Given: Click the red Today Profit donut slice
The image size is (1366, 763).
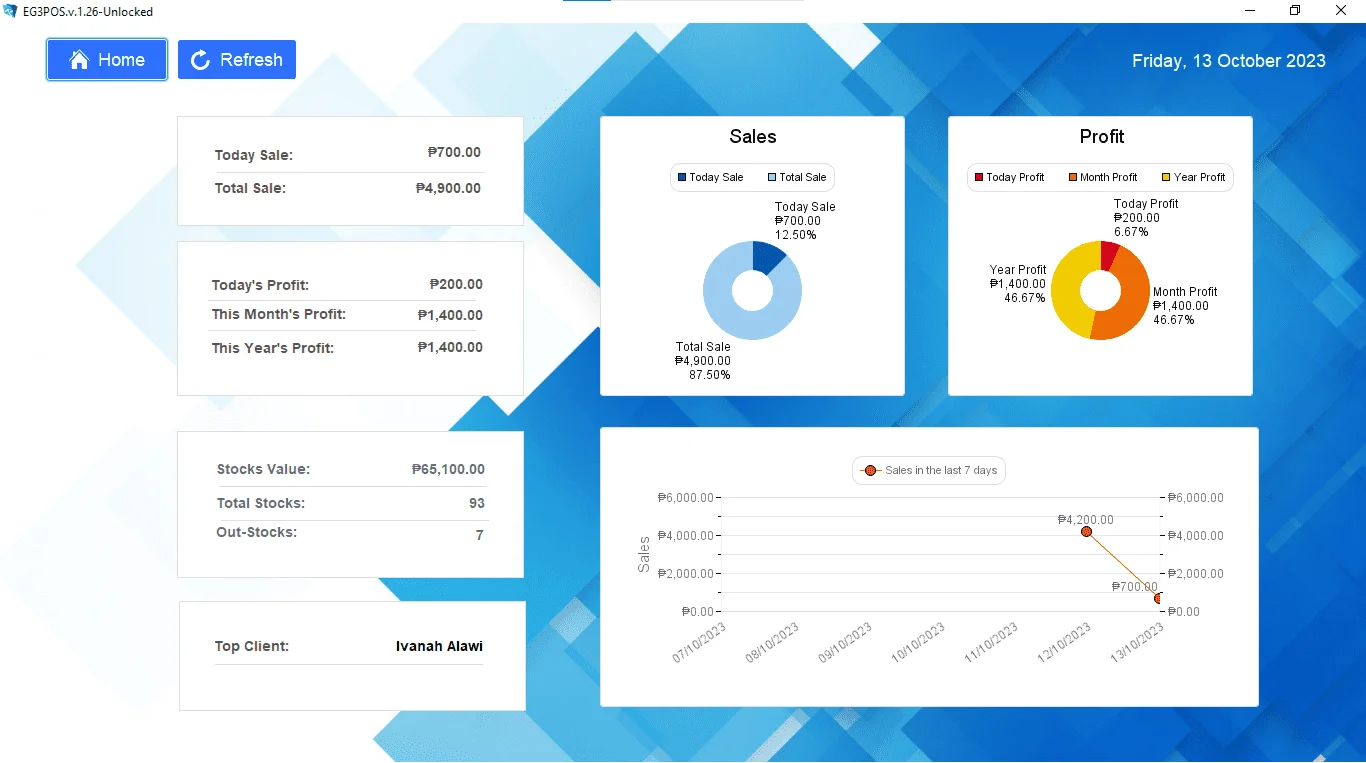Looking at the screenshot, I should [x=1108, y=255].
